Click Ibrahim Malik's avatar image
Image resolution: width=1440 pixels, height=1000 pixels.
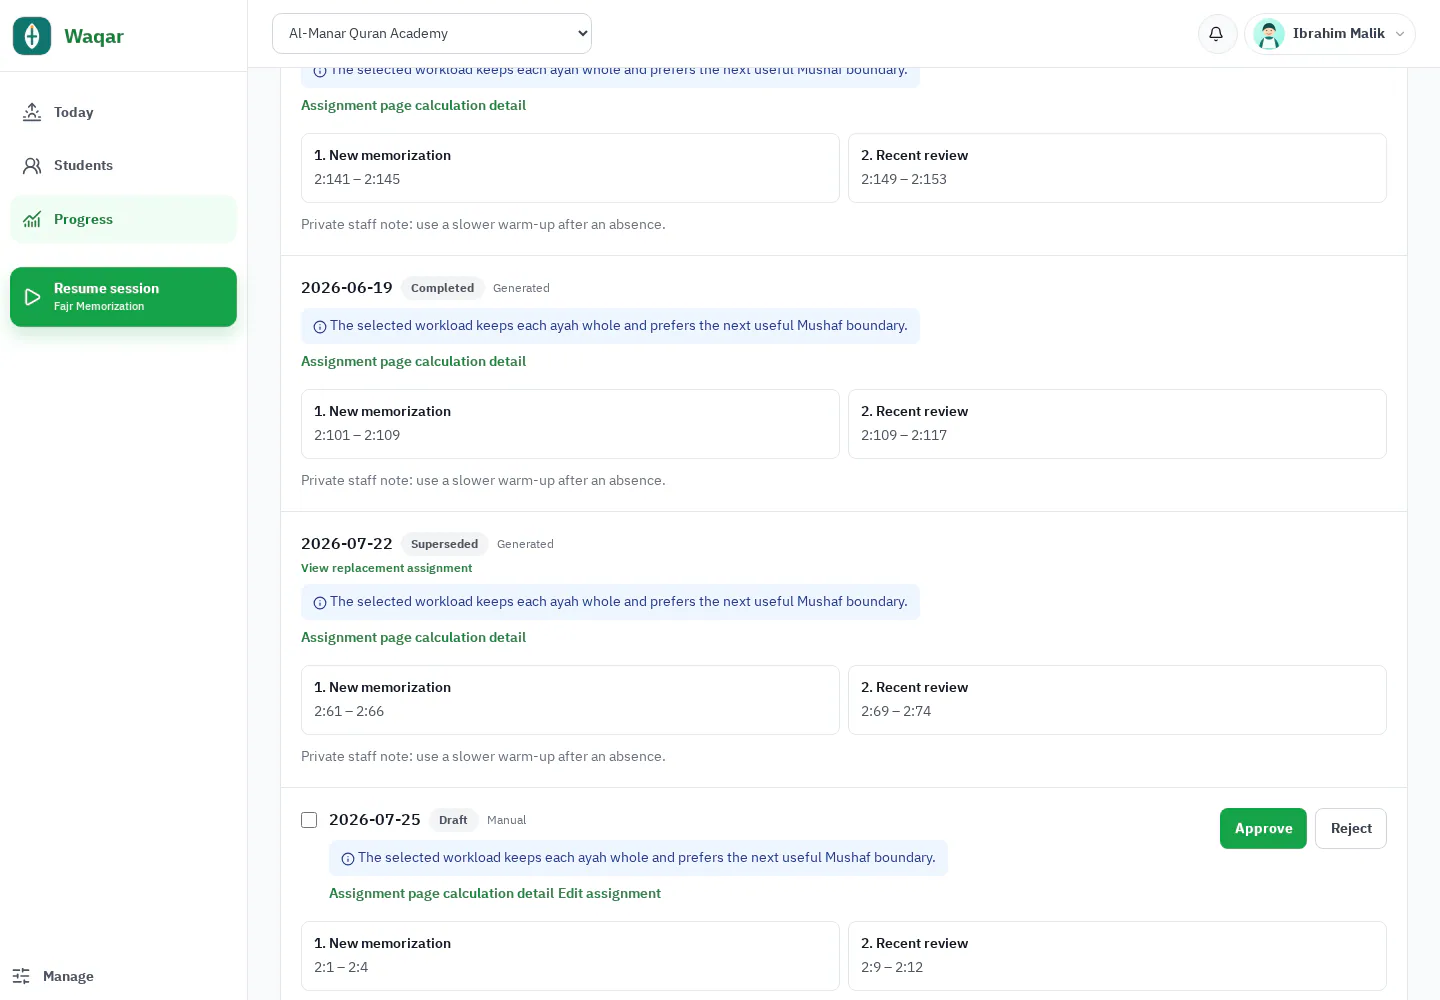pos(1269,33)
